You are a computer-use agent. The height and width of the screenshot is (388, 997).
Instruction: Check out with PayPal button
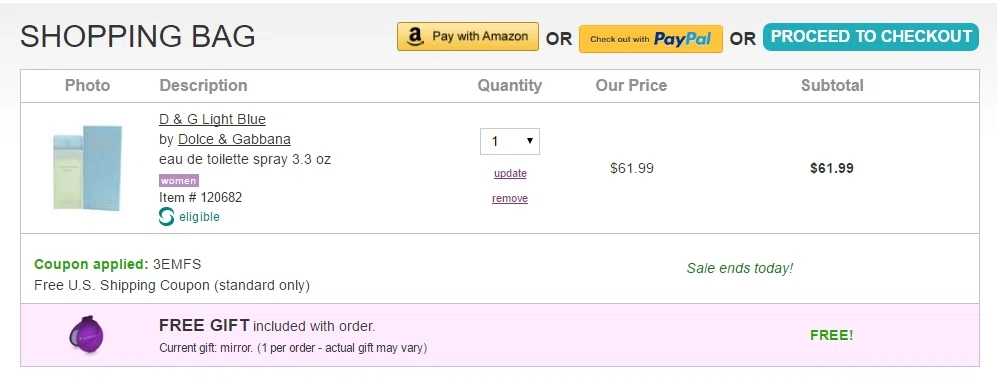(650, 39)
